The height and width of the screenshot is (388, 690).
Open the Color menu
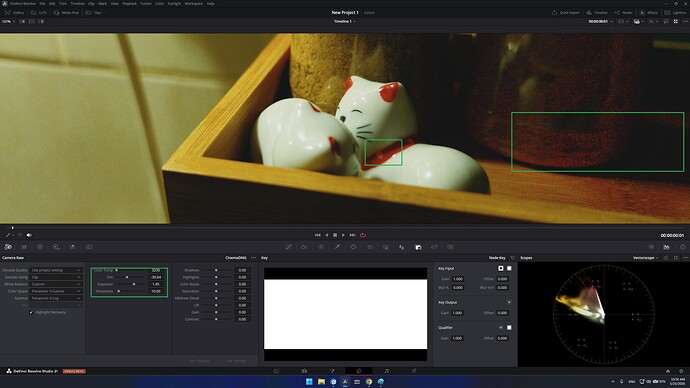coord(159,4)
